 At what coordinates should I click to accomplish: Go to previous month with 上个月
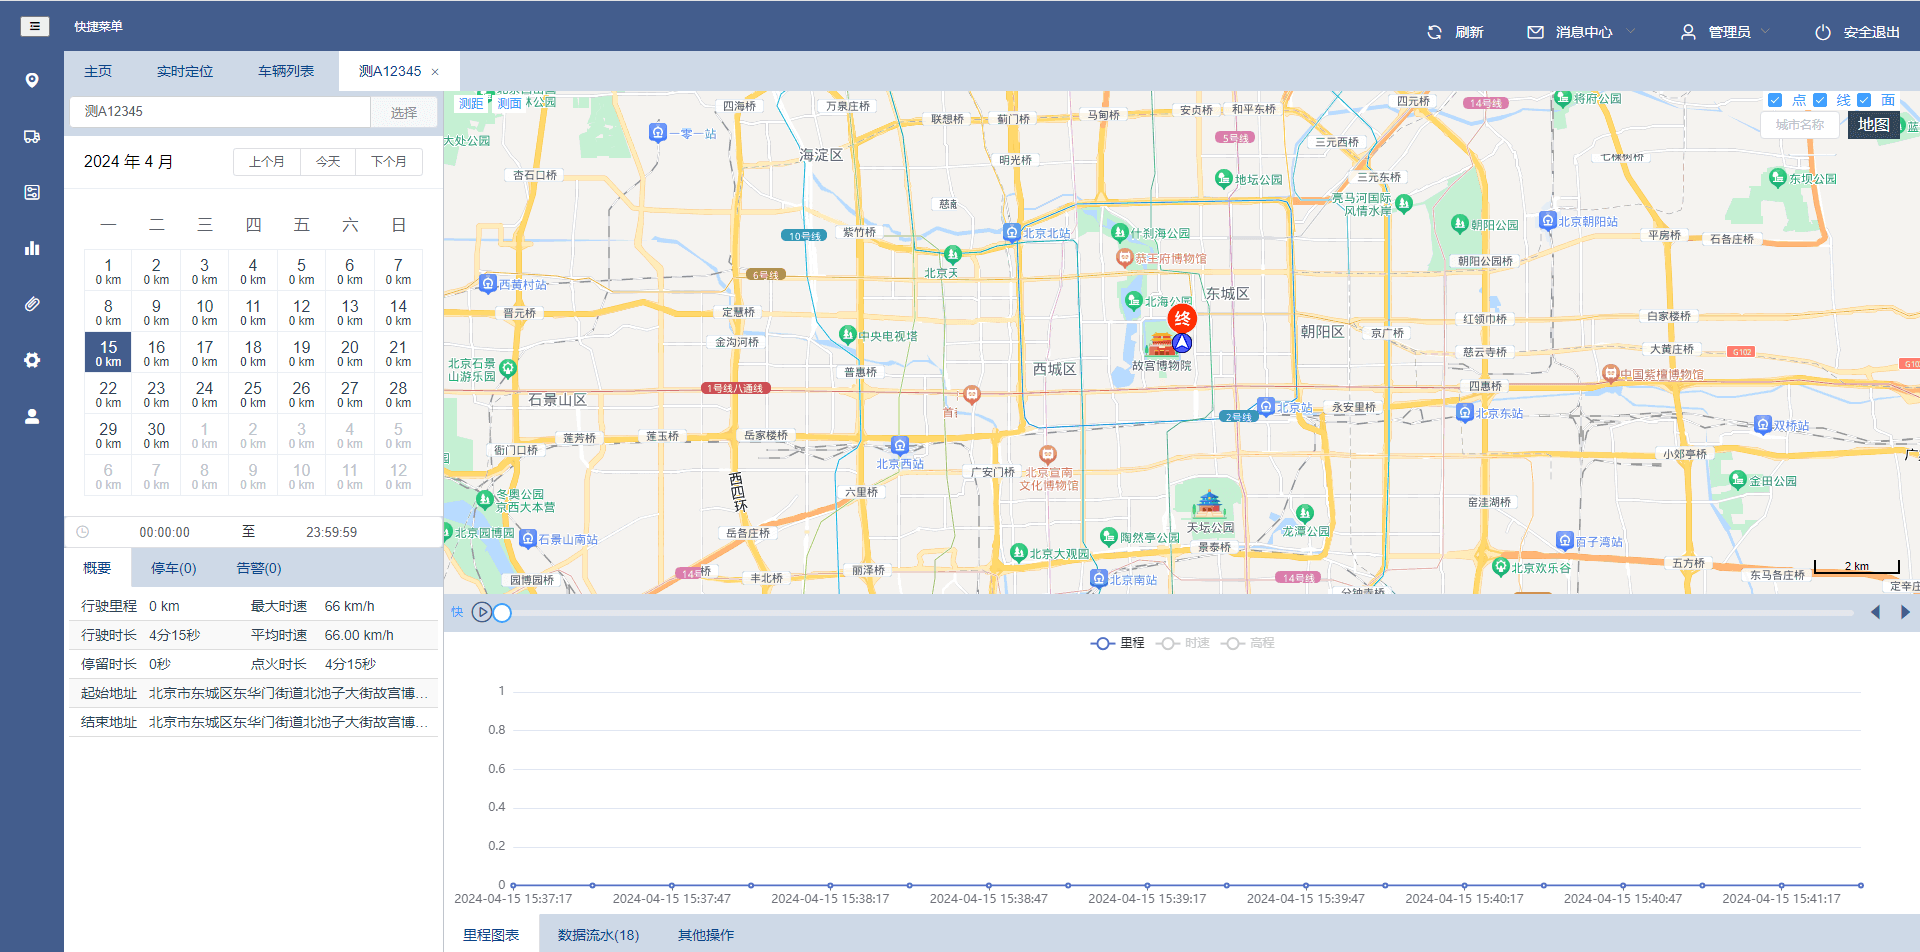point(267,161)
